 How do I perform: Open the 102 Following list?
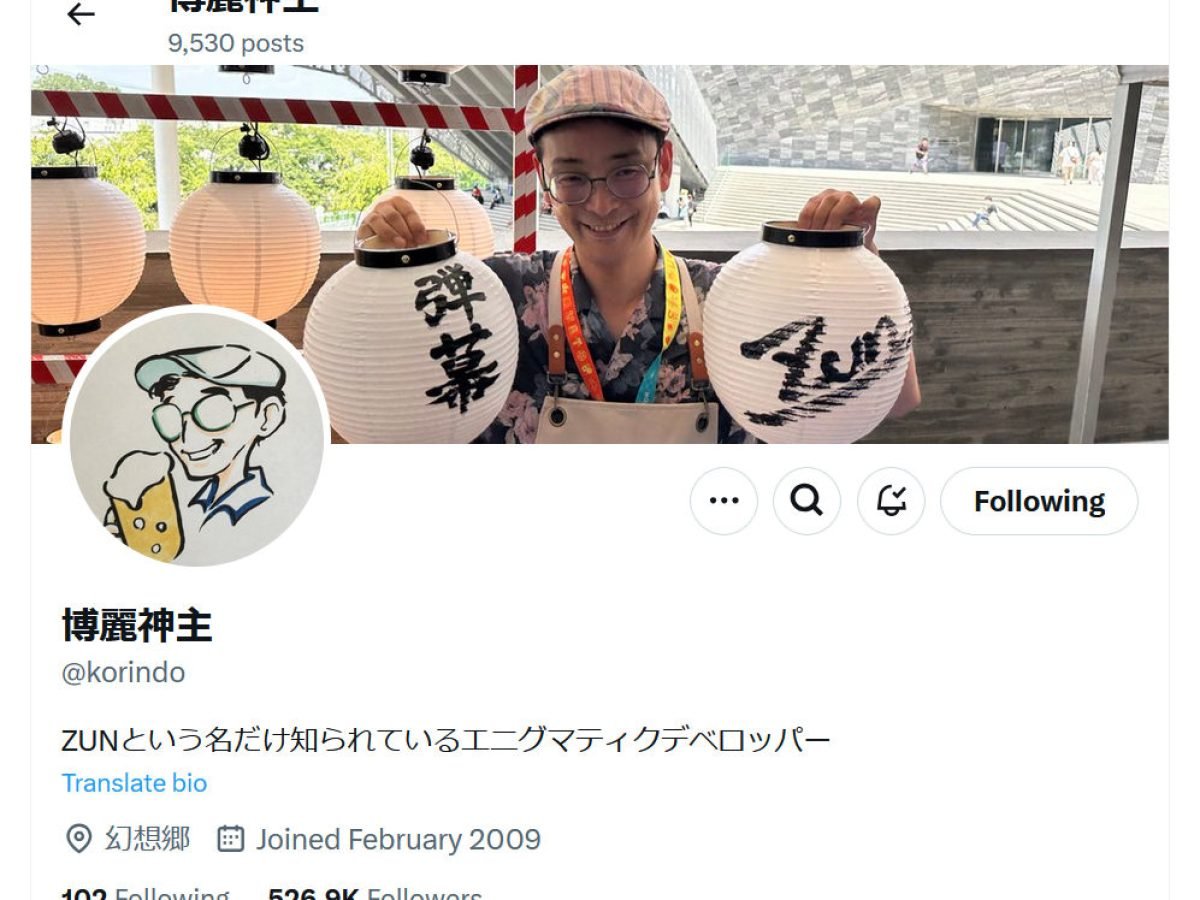coord(145,893)
